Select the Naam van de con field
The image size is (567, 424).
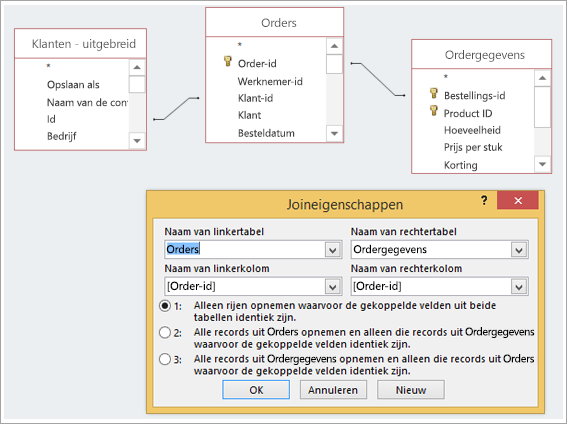[x=87, y=103]
